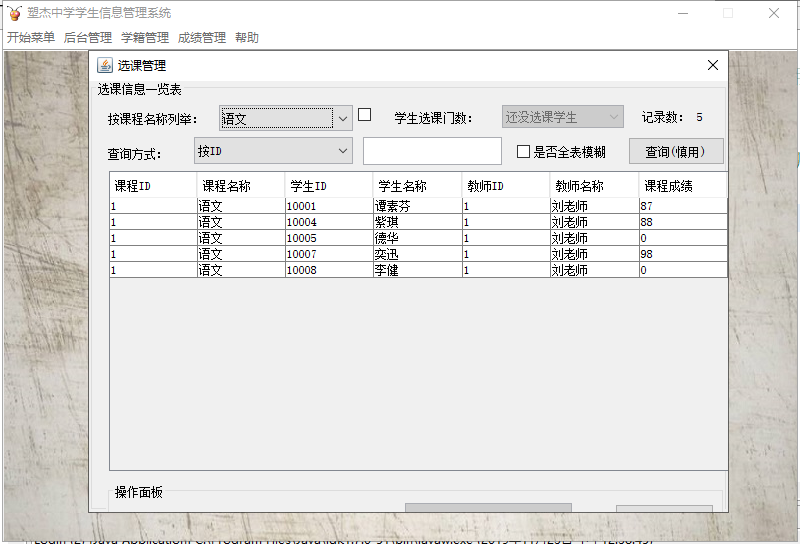
Task: Click score 0 in the 德华 row
Action: tap(683, 238)
